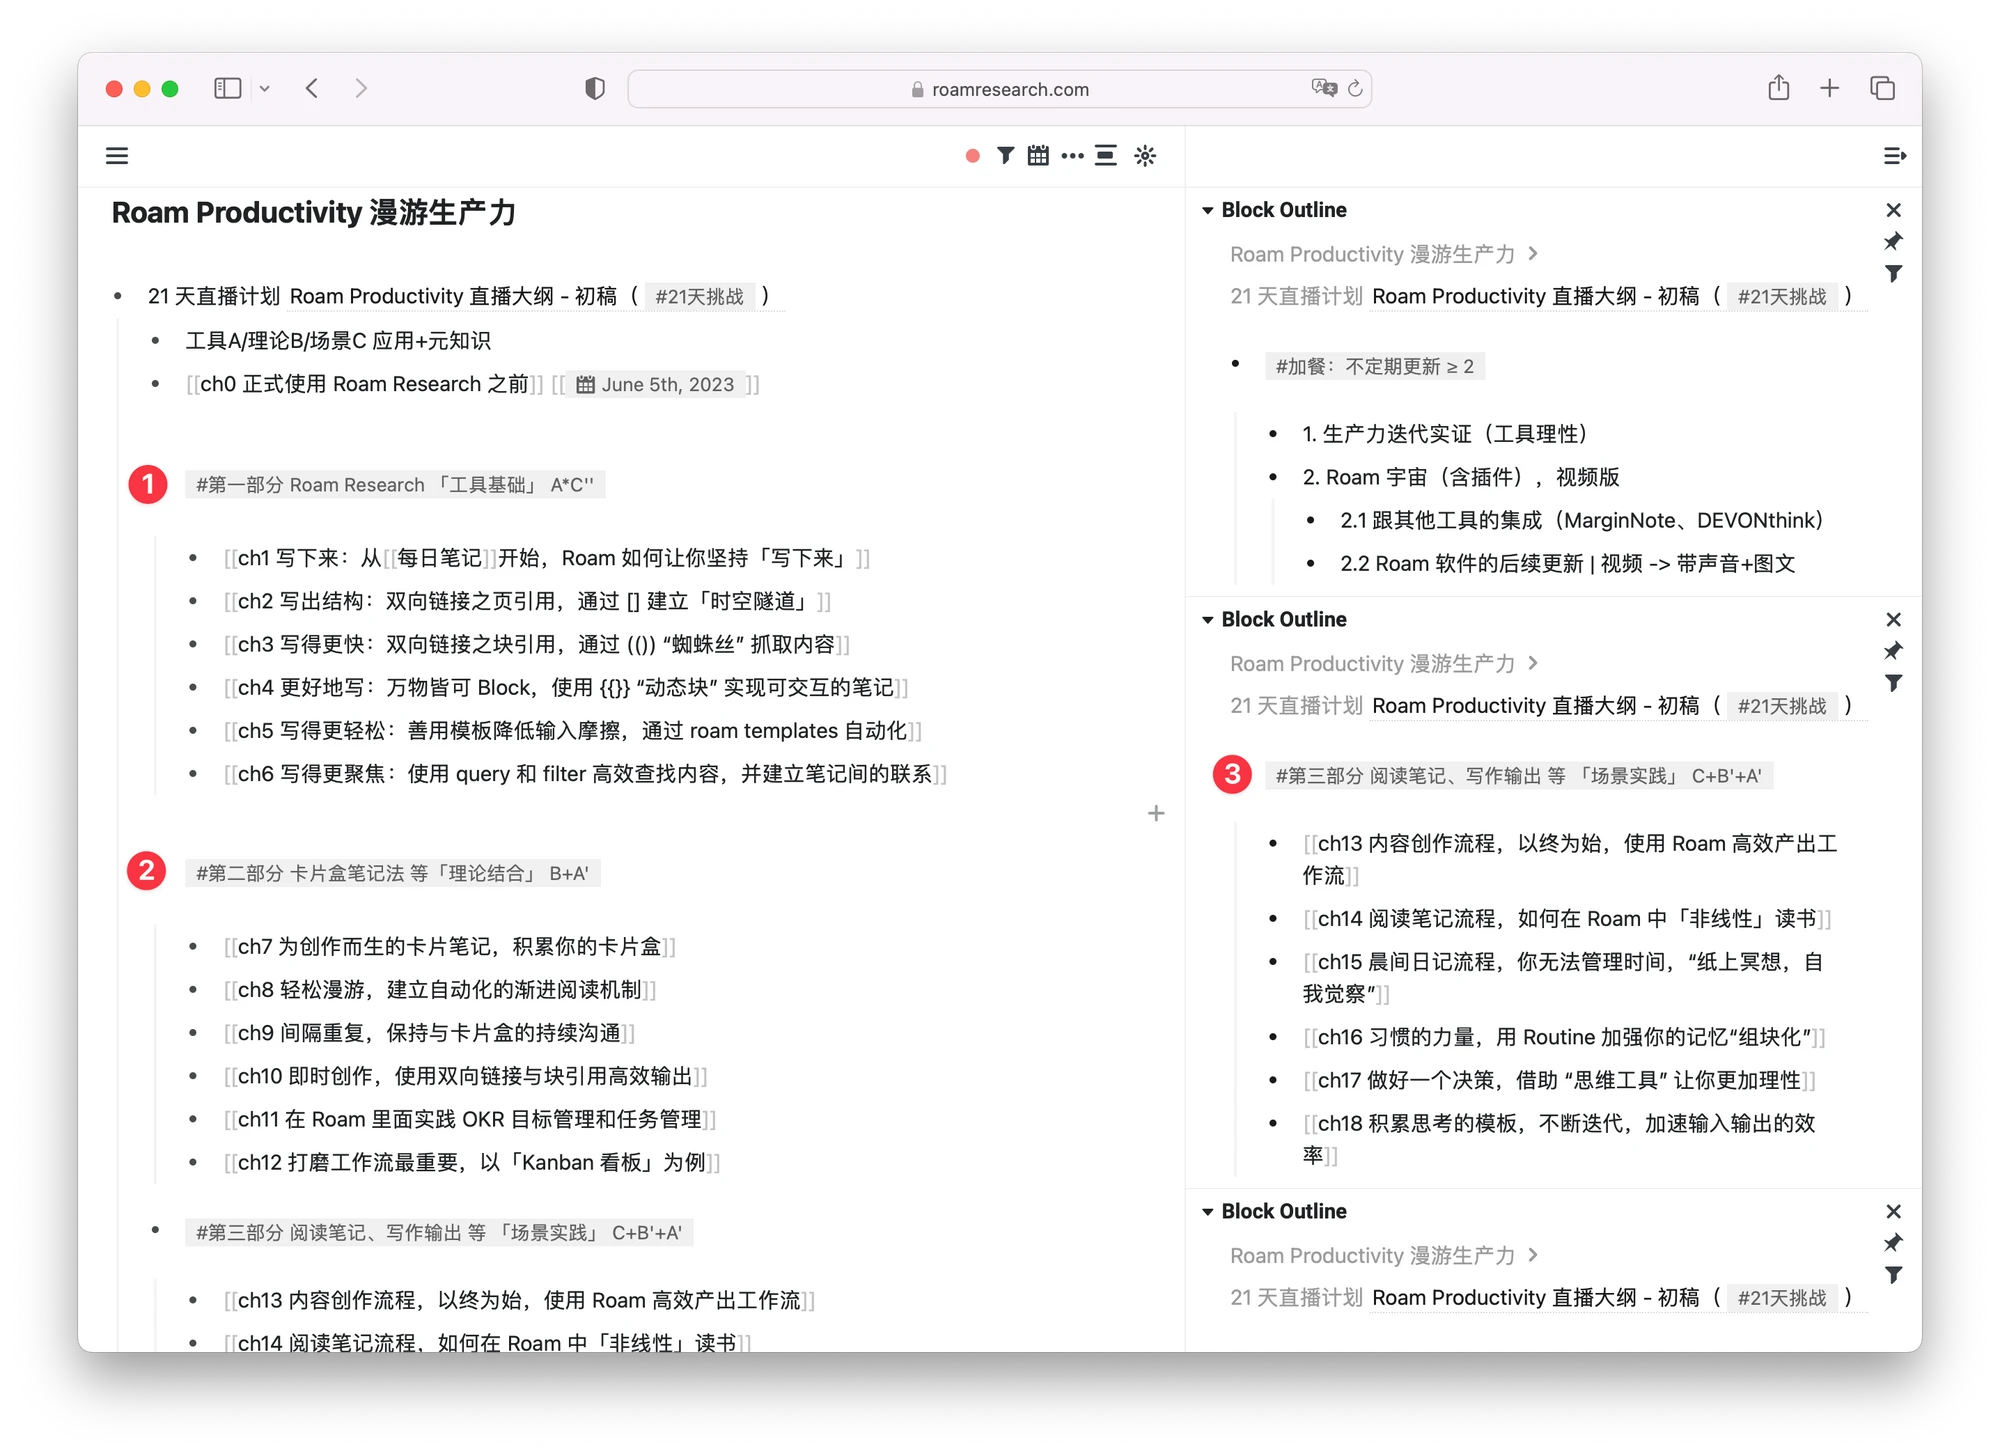Collapse the third Block Outline triangle
This screenshot has height=1455, width=2000.
(1207, 1212)
